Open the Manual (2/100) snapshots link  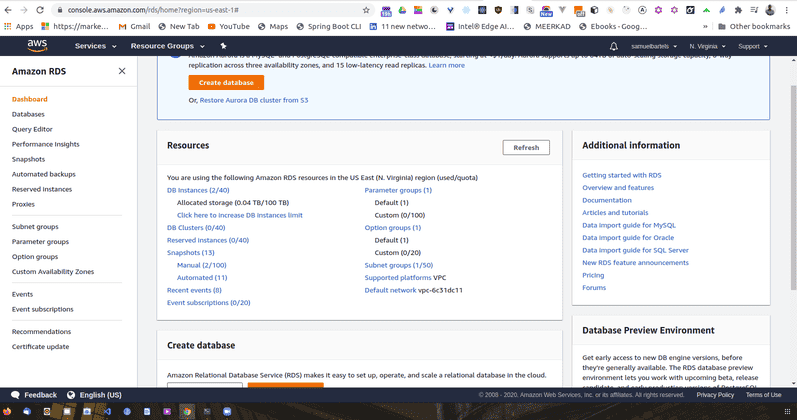click(202, 265)
